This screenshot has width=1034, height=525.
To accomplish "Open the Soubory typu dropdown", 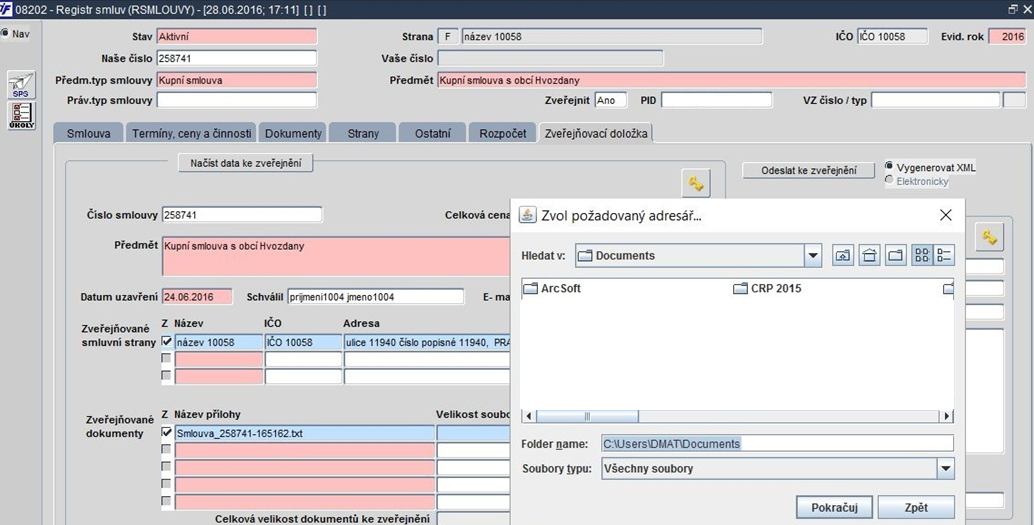I will pos(946,469).
